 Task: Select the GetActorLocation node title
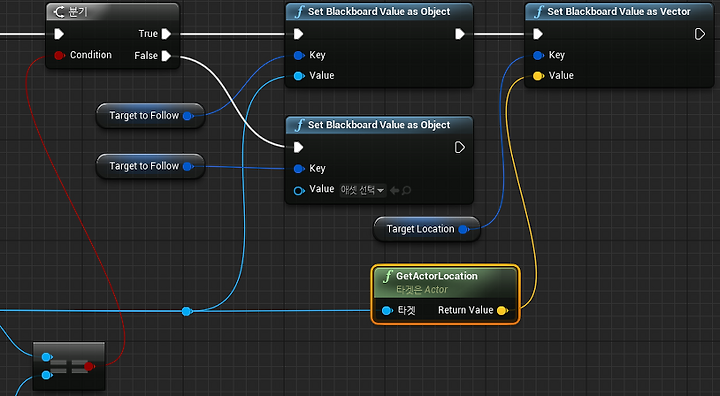coord(437,276)
